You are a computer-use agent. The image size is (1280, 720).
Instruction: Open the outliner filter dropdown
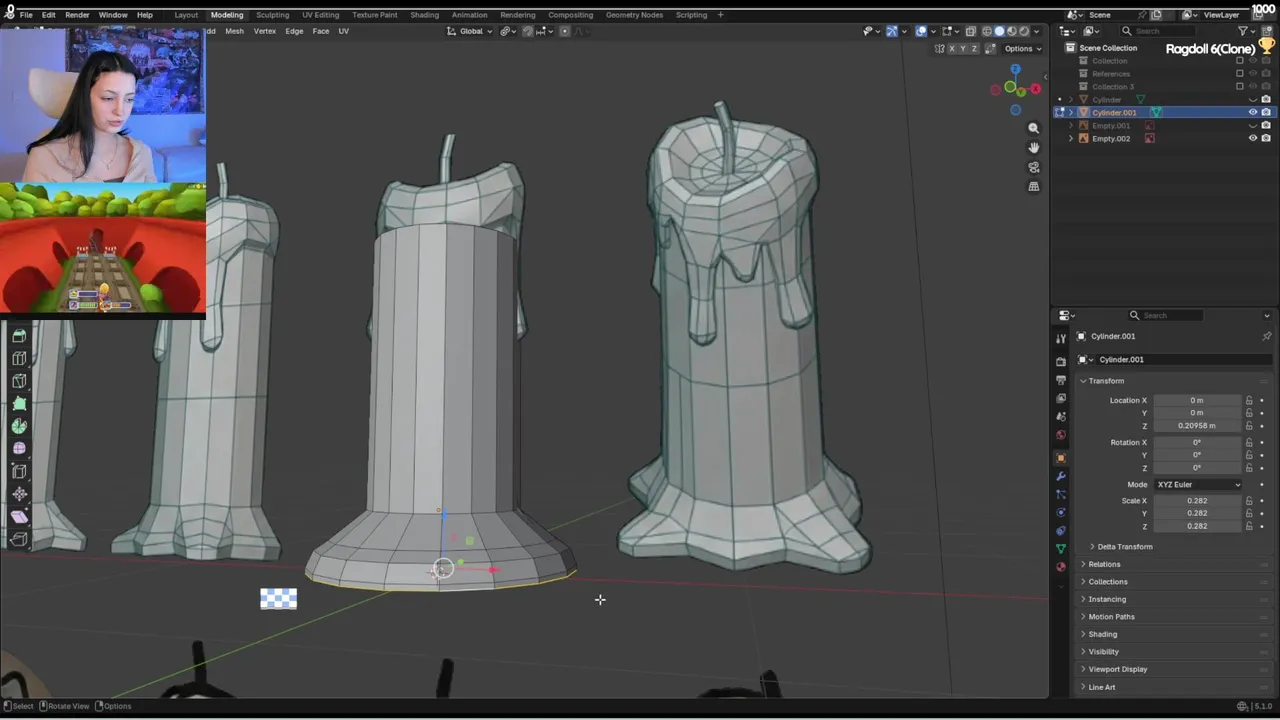1247,31
